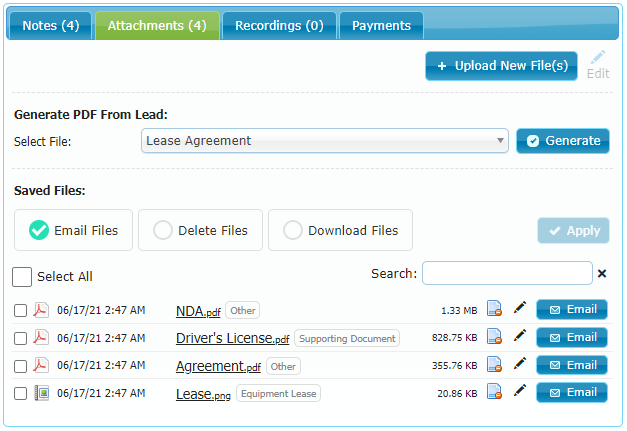Edit Driver's License.pdf using its pencil icon
The height and width of the screenshot is (431, 627).
point(520,335)
